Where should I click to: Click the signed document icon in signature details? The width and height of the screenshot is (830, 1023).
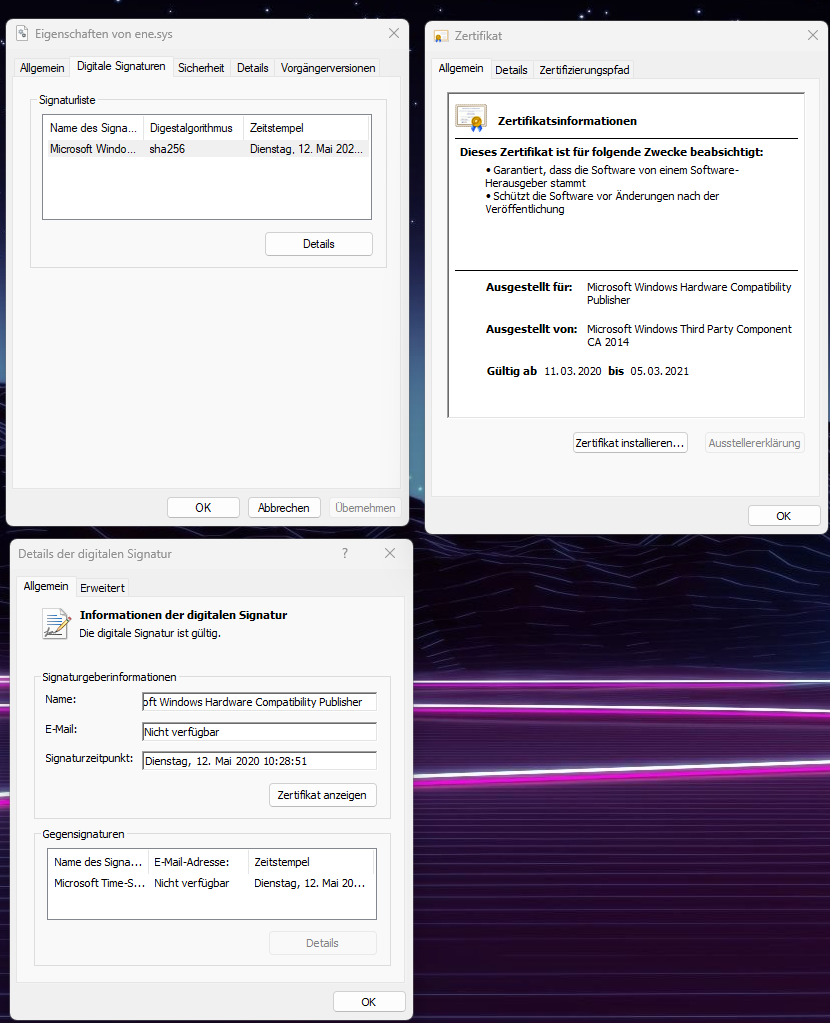(x=56, y=623)
